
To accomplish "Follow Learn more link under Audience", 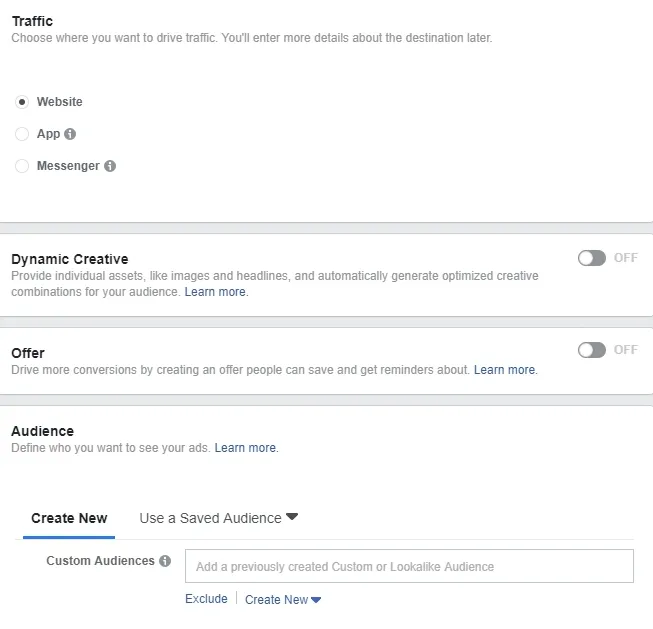I will click(245, 448).
